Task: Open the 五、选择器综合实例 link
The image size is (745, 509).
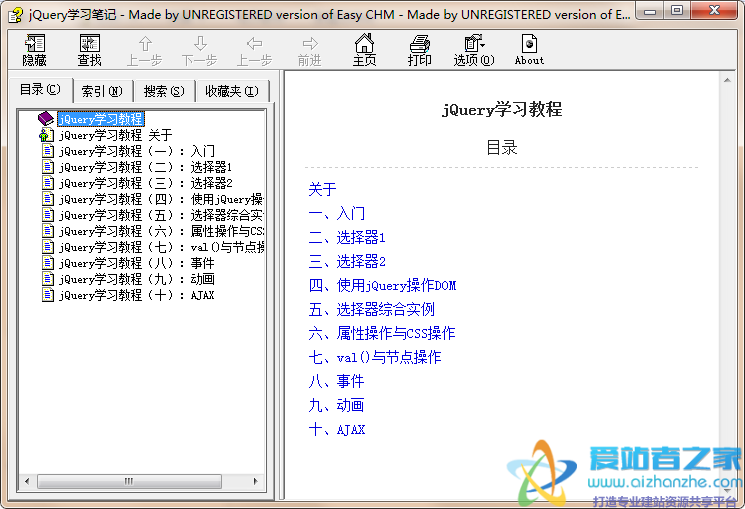Action: tap(372, 309)
